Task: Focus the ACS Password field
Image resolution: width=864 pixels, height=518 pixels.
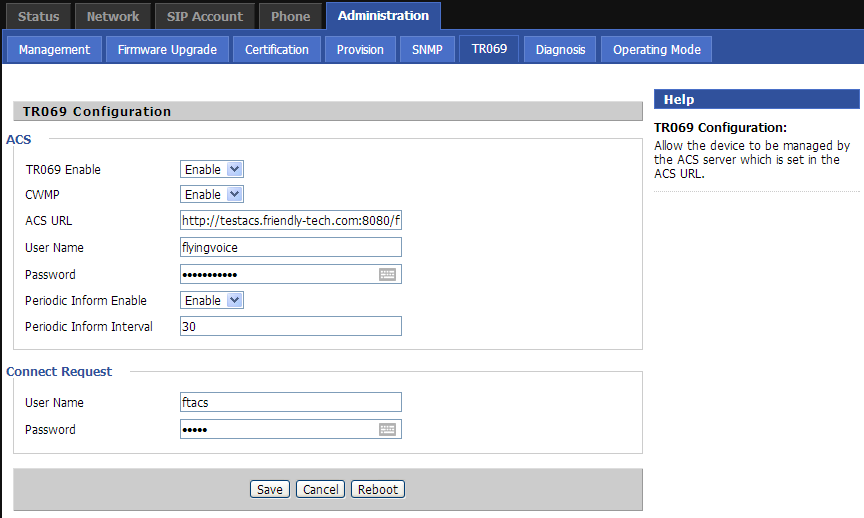Action: click(291, 274)
